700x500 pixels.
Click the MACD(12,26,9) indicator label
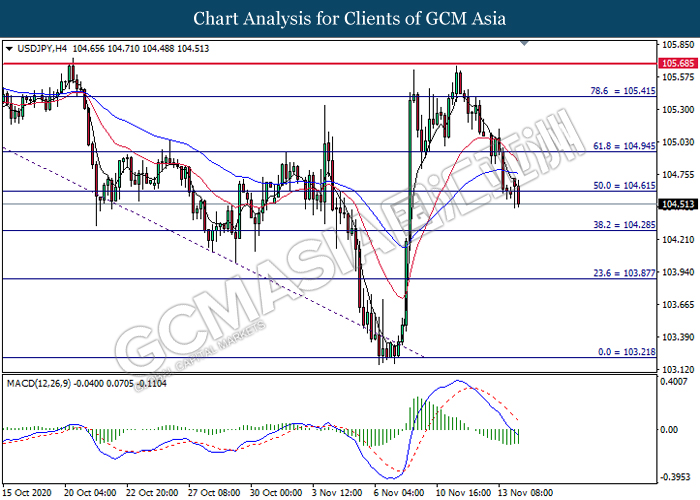(x=38, y=383)
